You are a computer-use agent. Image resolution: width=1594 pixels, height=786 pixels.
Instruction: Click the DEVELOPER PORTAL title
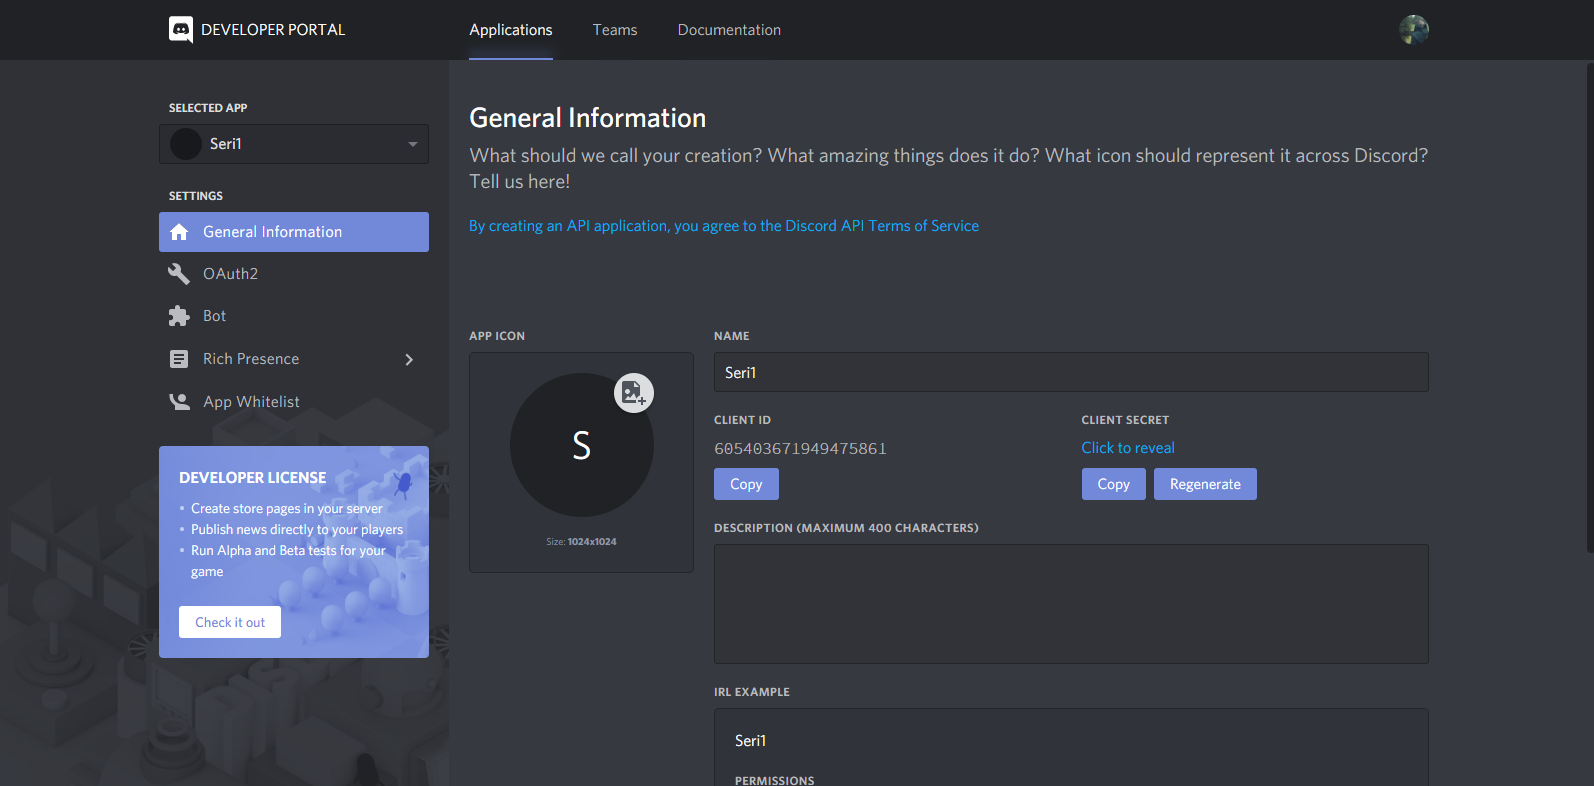click(x=273, y=30)
